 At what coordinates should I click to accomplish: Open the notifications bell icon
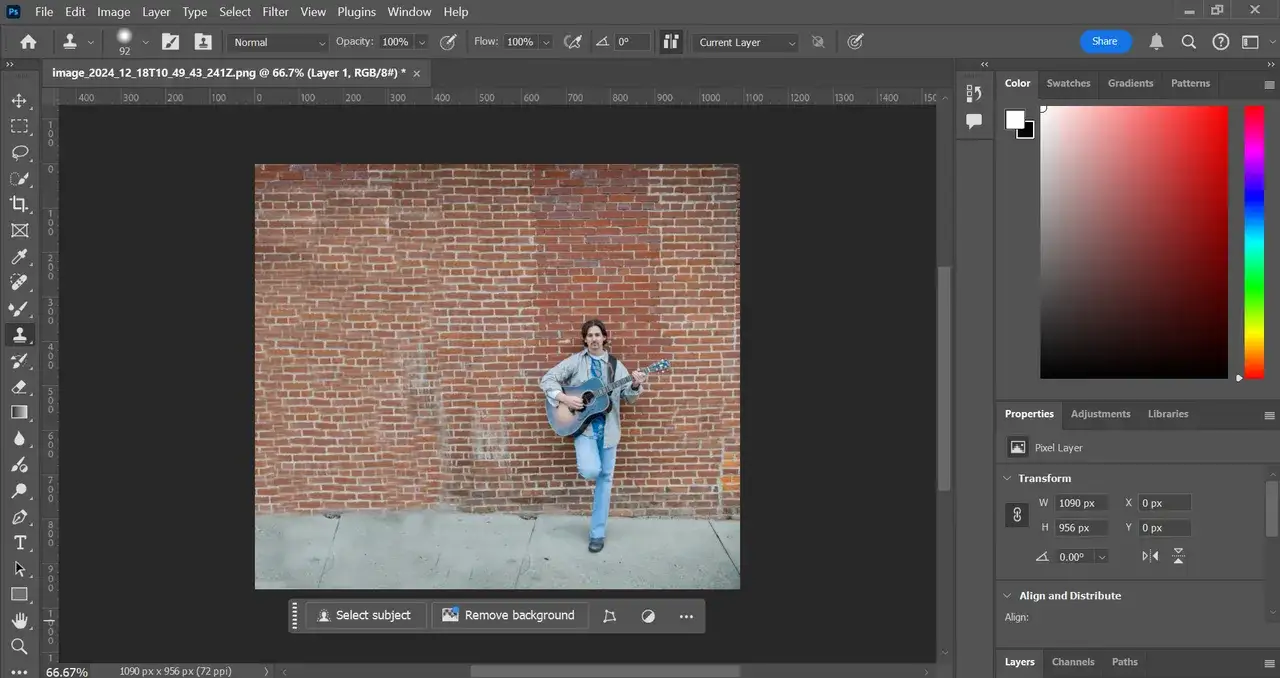[1156, 42]
